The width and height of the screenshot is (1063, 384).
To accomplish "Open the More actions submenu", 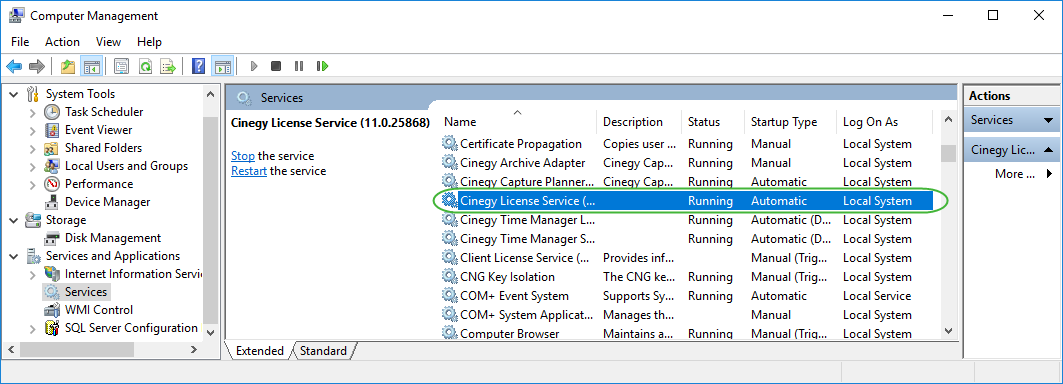I will pyautogui.click(x=1023, y=174).
